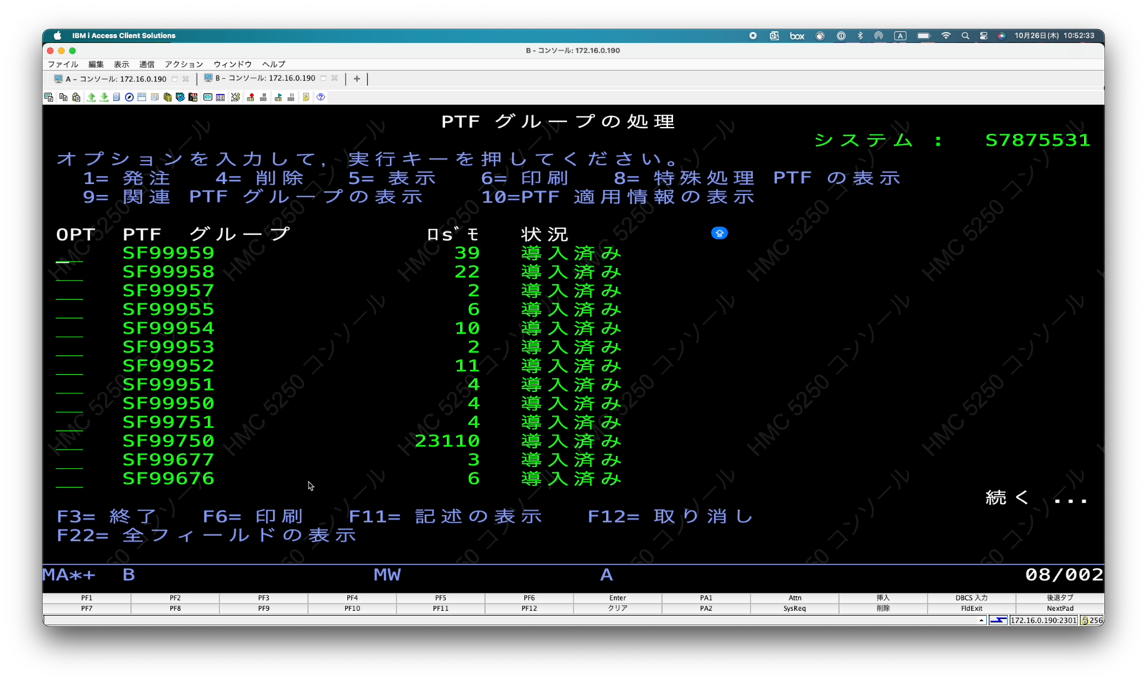Click the yellow-green box toolbar icon
1146x682 pixels.
click(168, 97)
